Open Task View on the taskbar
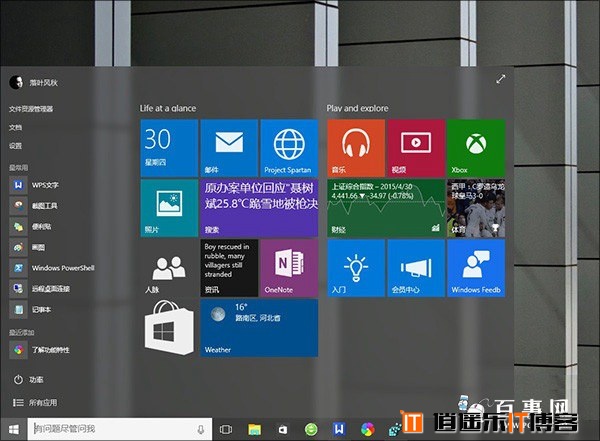600x441 pixels. click(226, 430)
